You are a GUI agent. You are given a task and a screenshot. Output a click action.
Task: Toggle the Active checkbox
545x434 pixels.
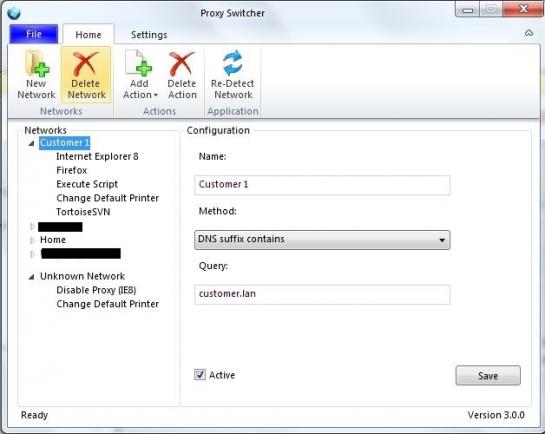coord(200,375)
